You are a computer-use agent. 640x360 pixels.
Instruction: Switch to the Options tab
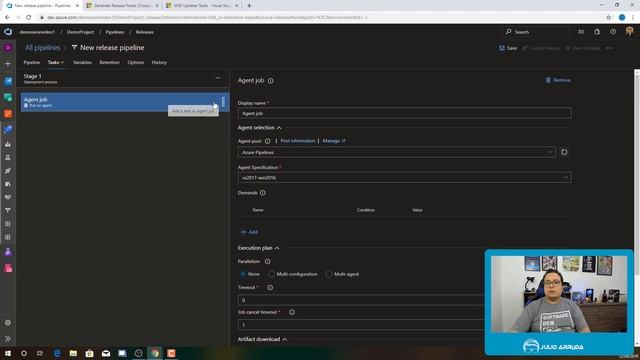pyautogui.click(x=136, y=62)
